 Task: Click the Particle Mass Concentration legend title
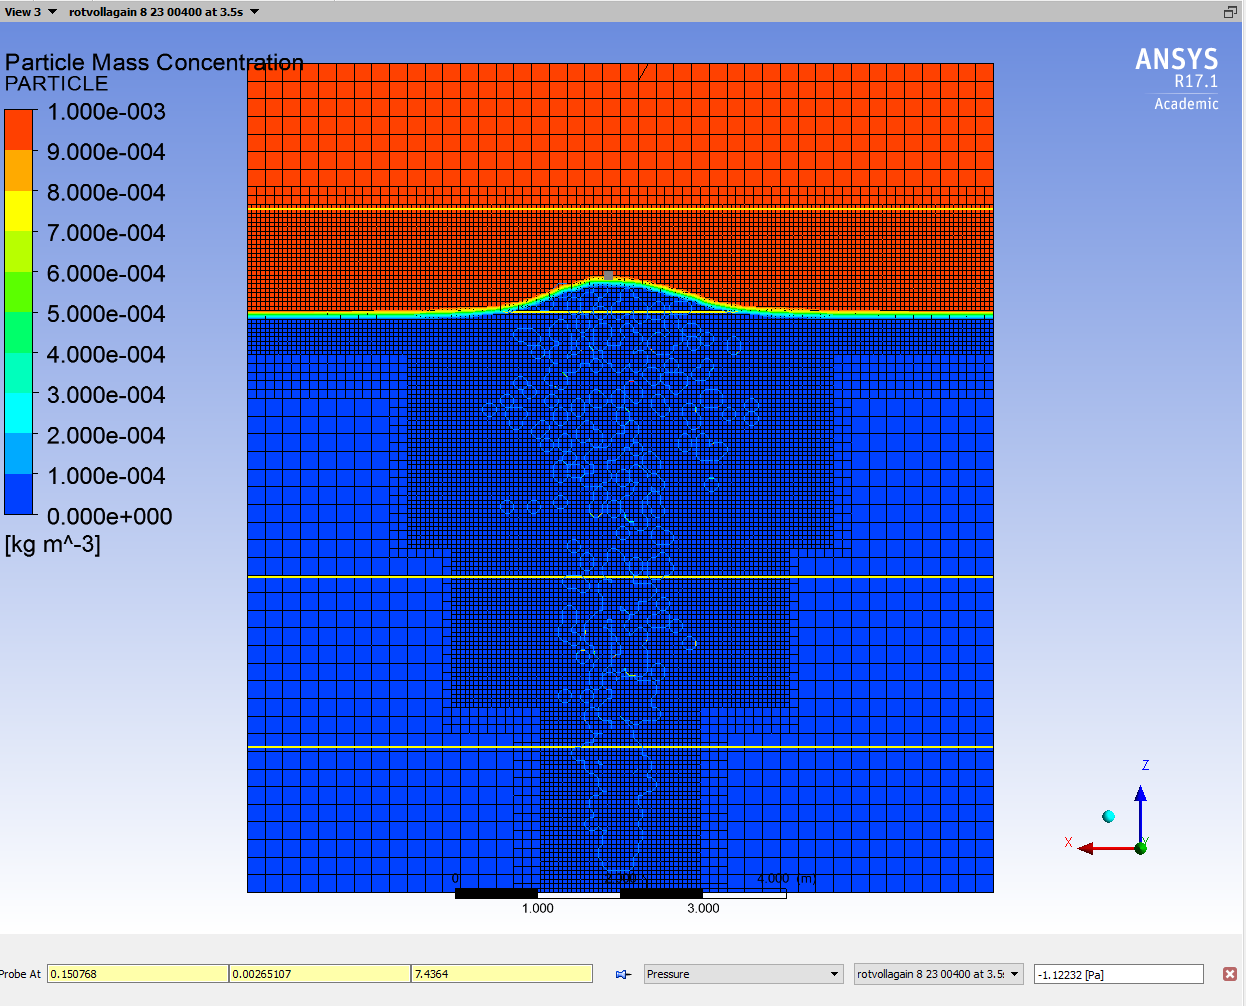tap(154, 62)
